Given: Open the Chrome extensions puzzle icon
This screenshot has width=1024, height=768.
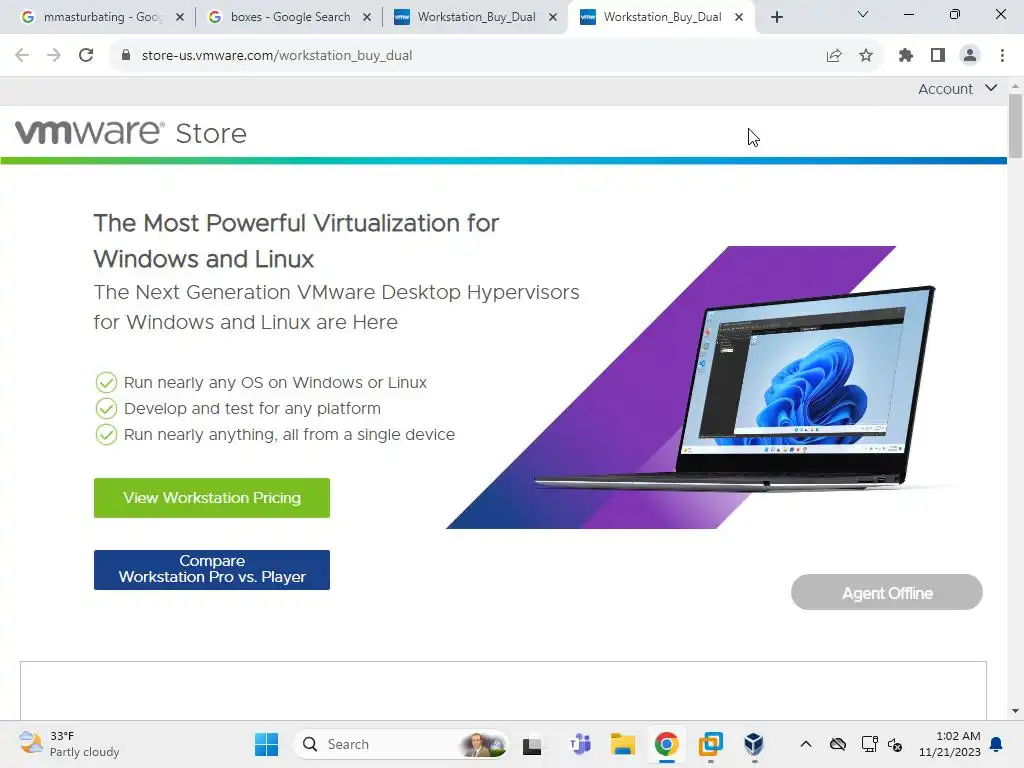Looking at the screenshot, I should 905,56.
